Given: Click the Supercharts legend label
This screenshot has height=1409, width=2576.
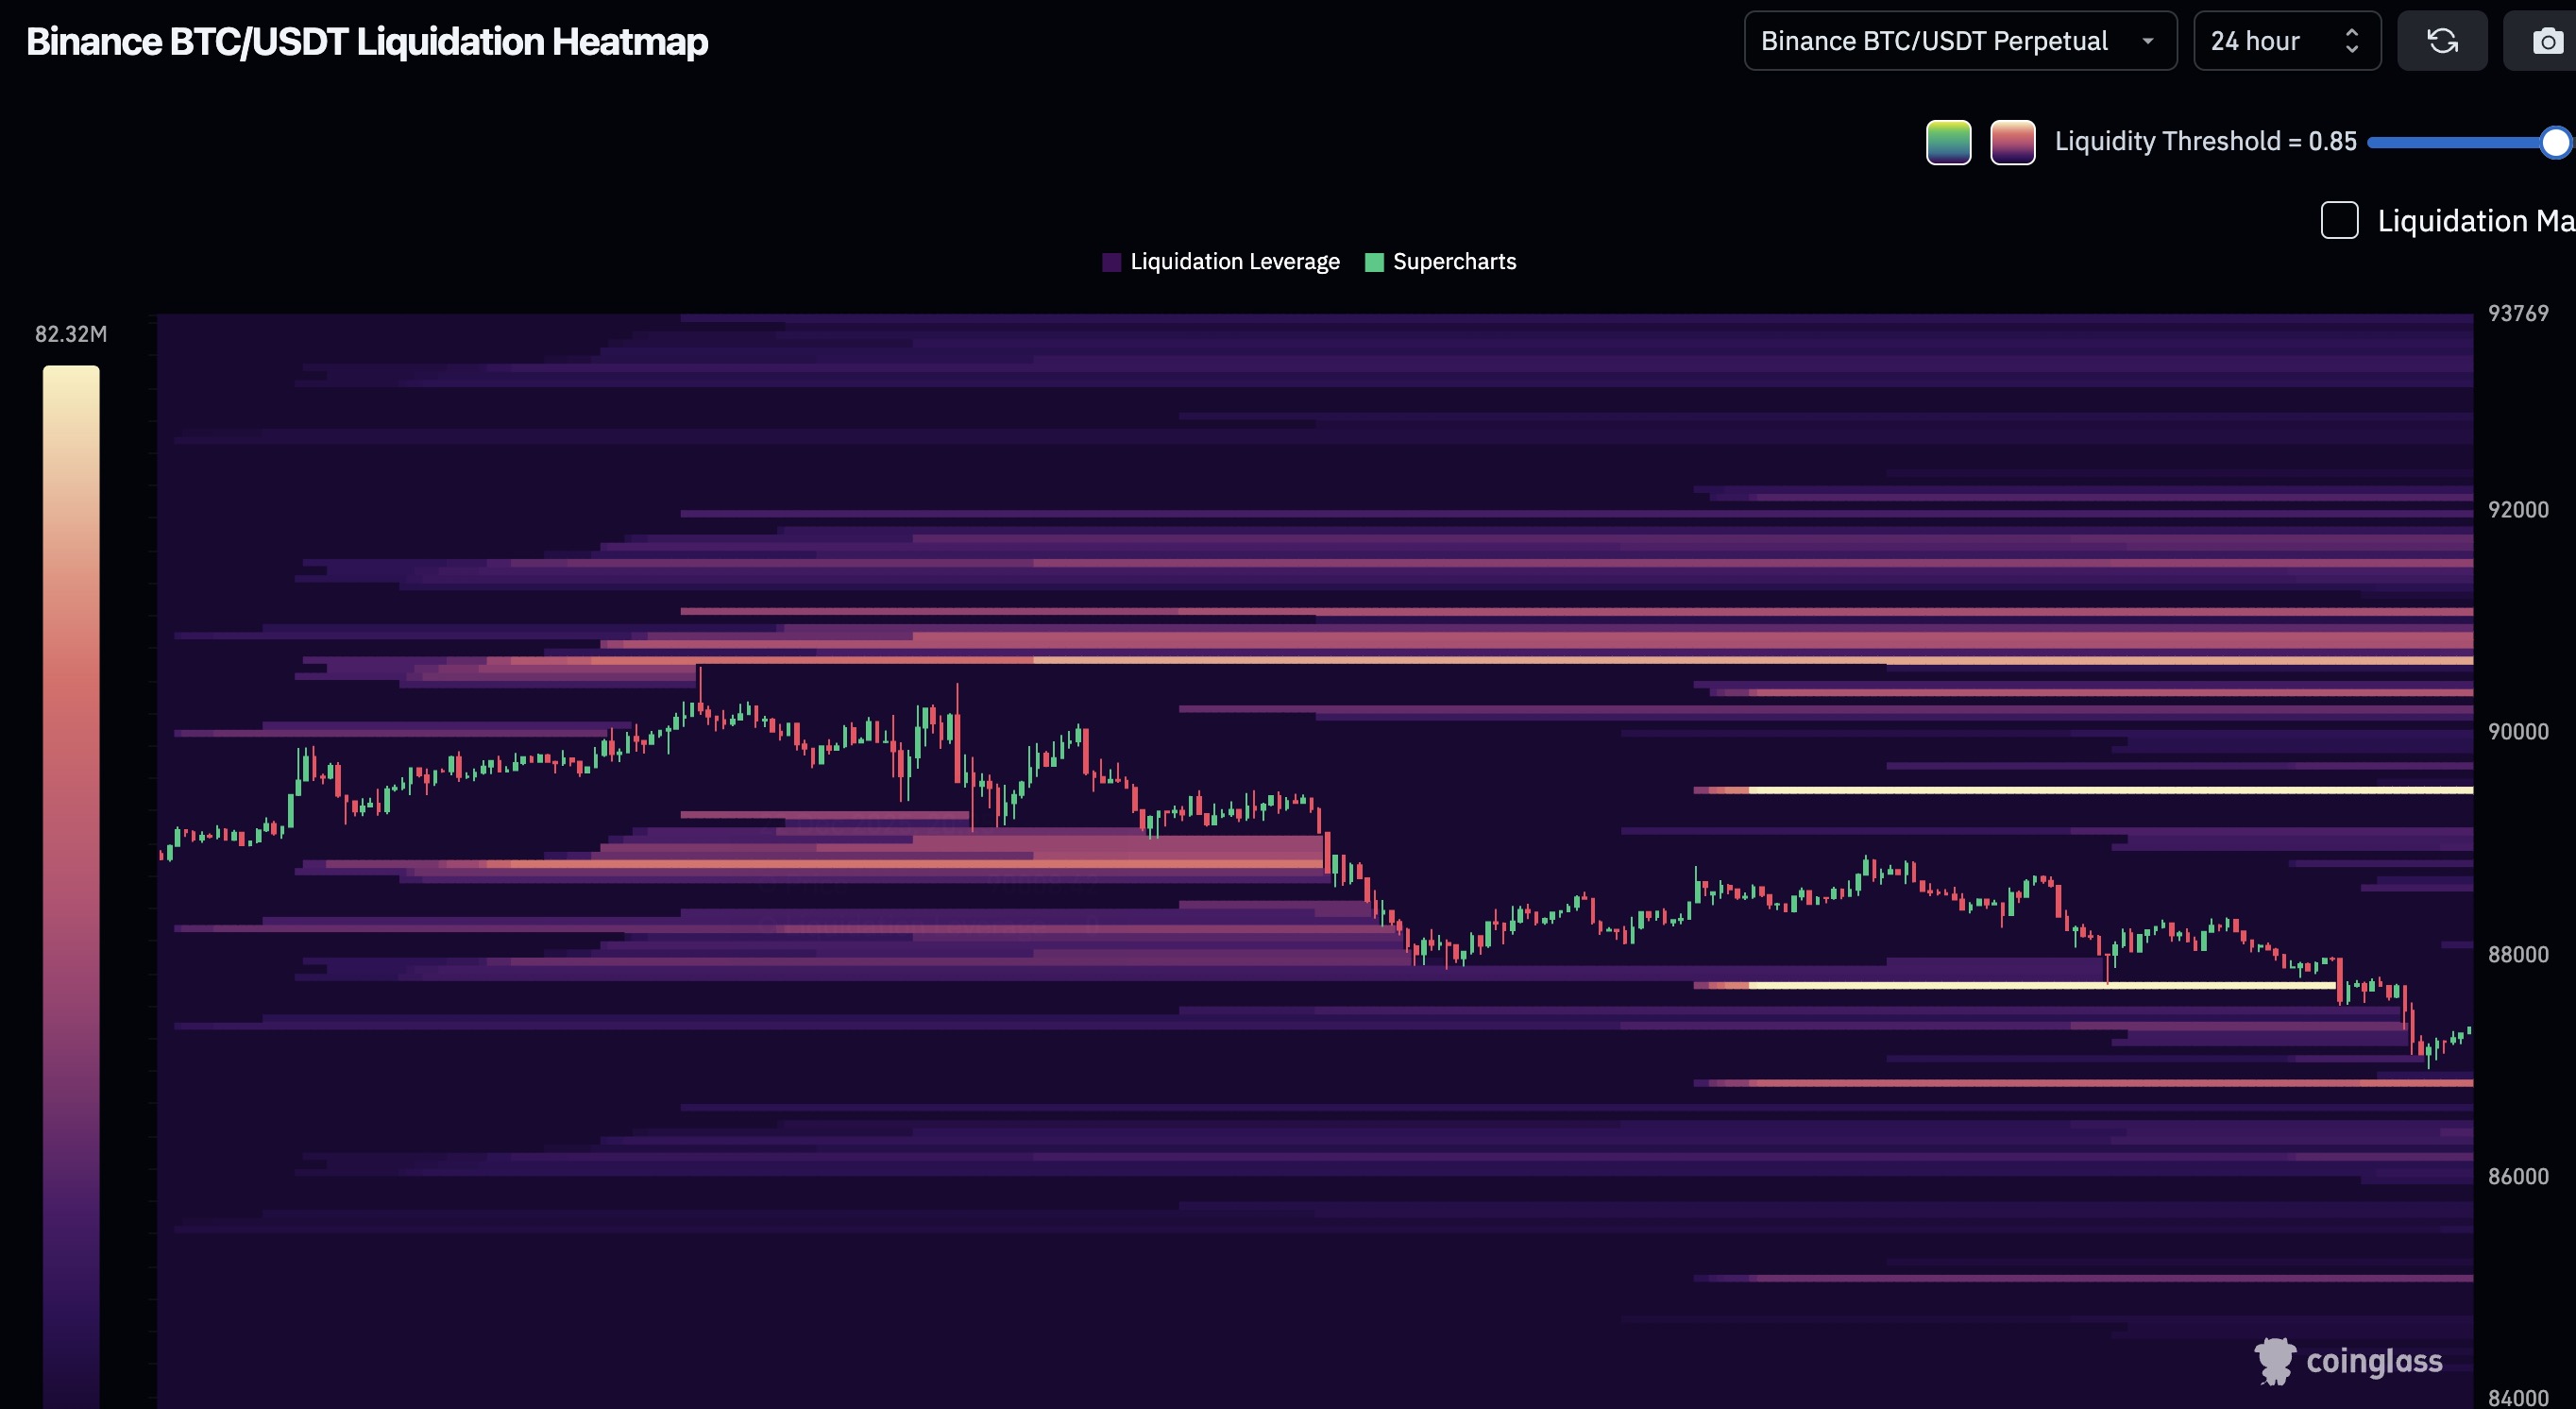Looking at the screenshot, I should 1454,262.
